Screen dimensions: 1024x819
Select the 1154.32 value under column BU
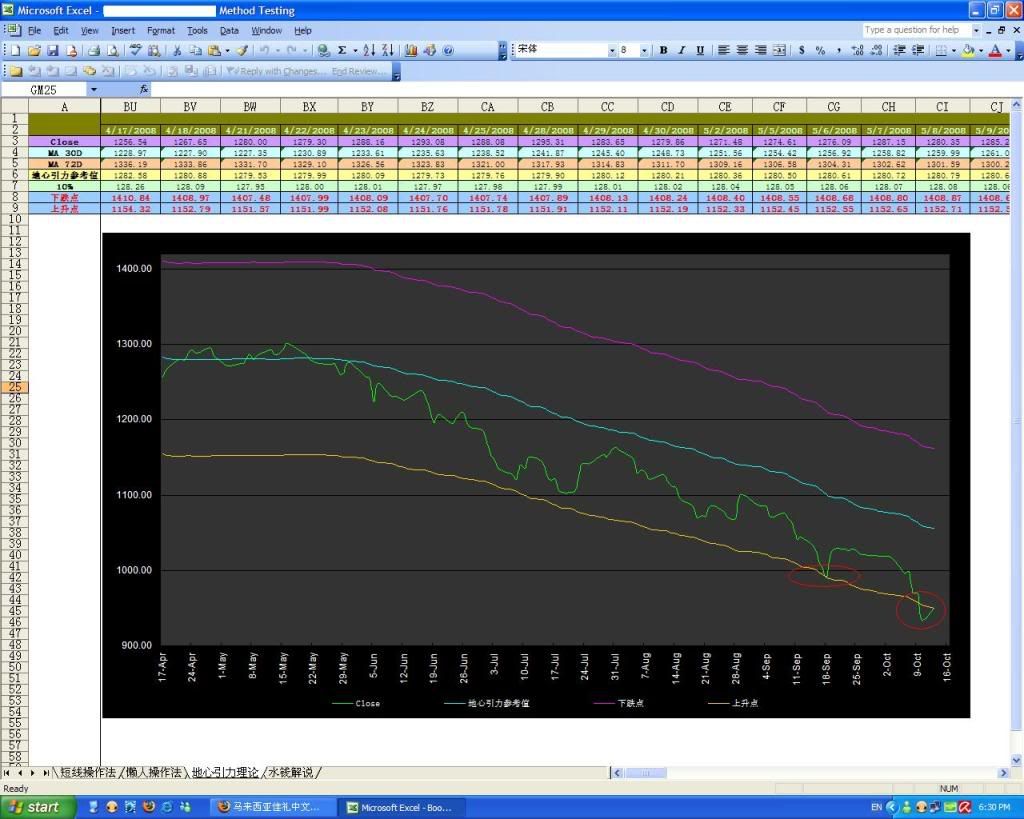pyautogui.click(x=131, y=208)
